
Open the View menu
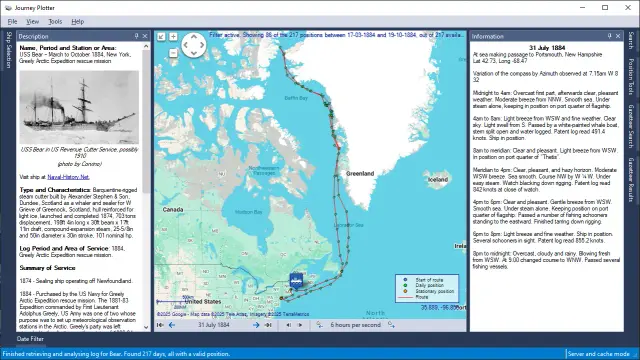pos(33,22)
